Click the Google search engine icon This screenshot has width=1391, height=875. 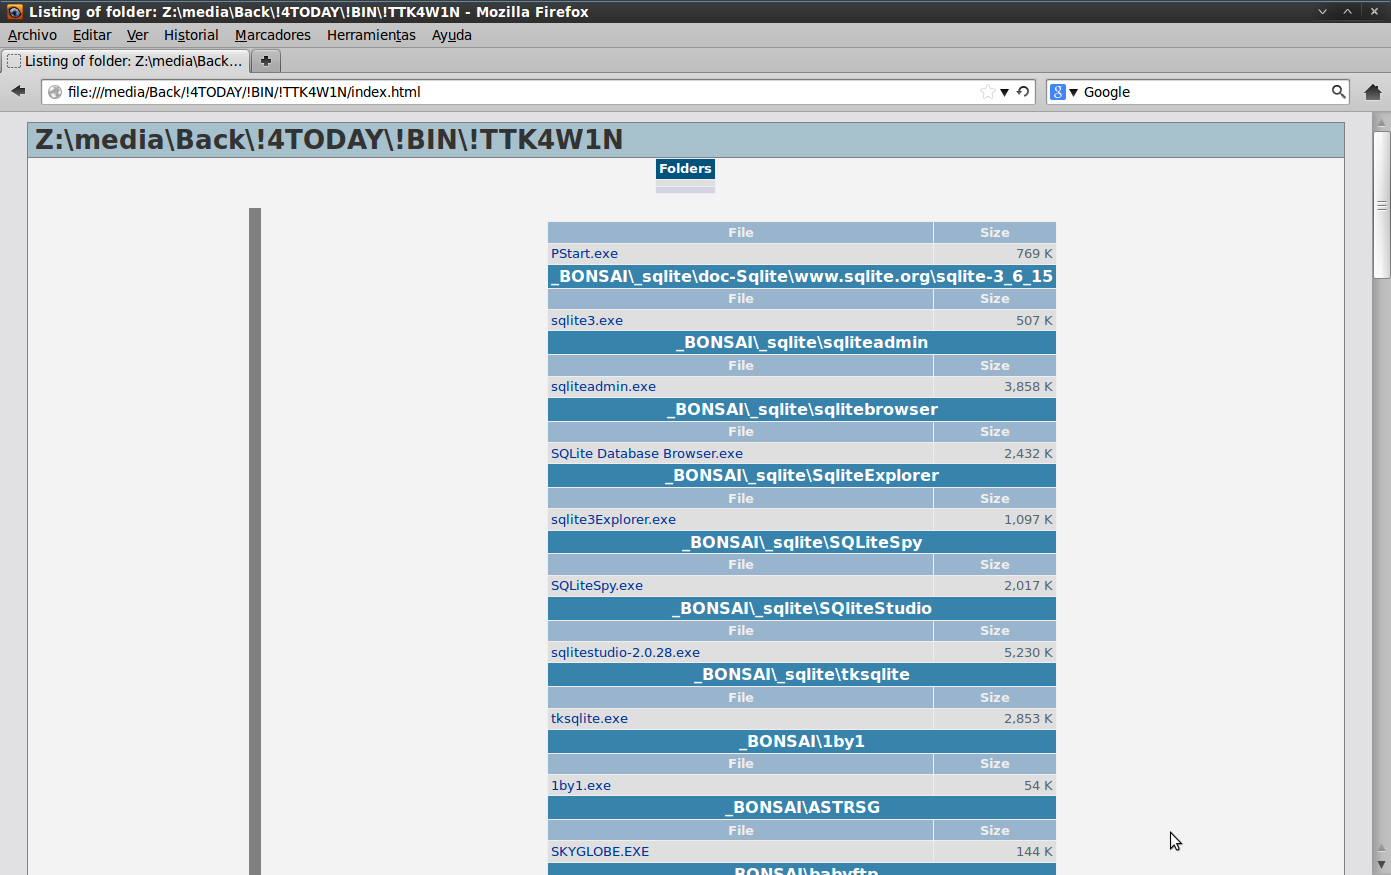1057,92
